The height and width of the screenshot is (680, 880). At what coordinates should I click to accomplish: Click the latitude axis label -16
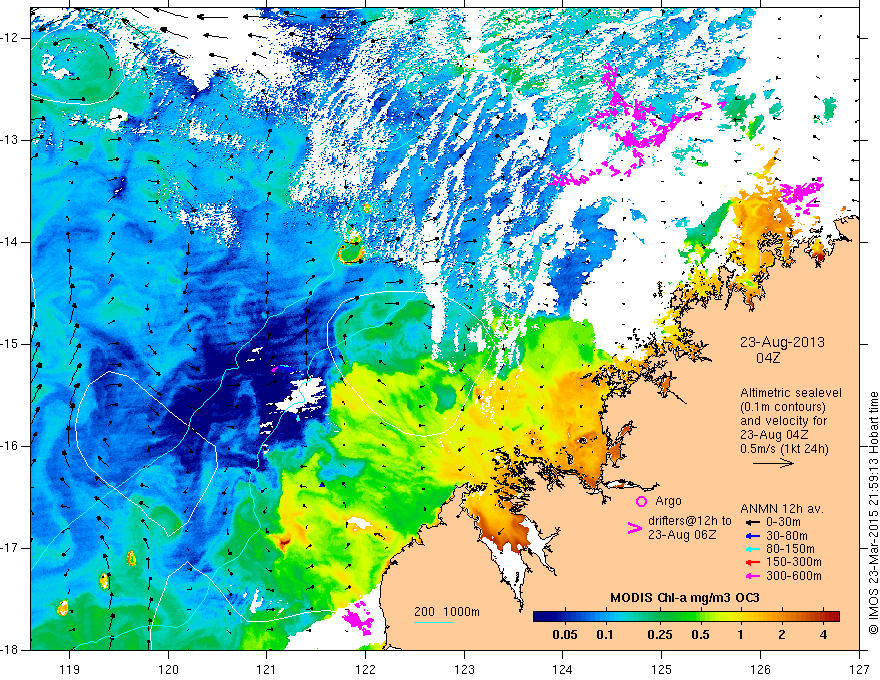click(x=11, y=446)
